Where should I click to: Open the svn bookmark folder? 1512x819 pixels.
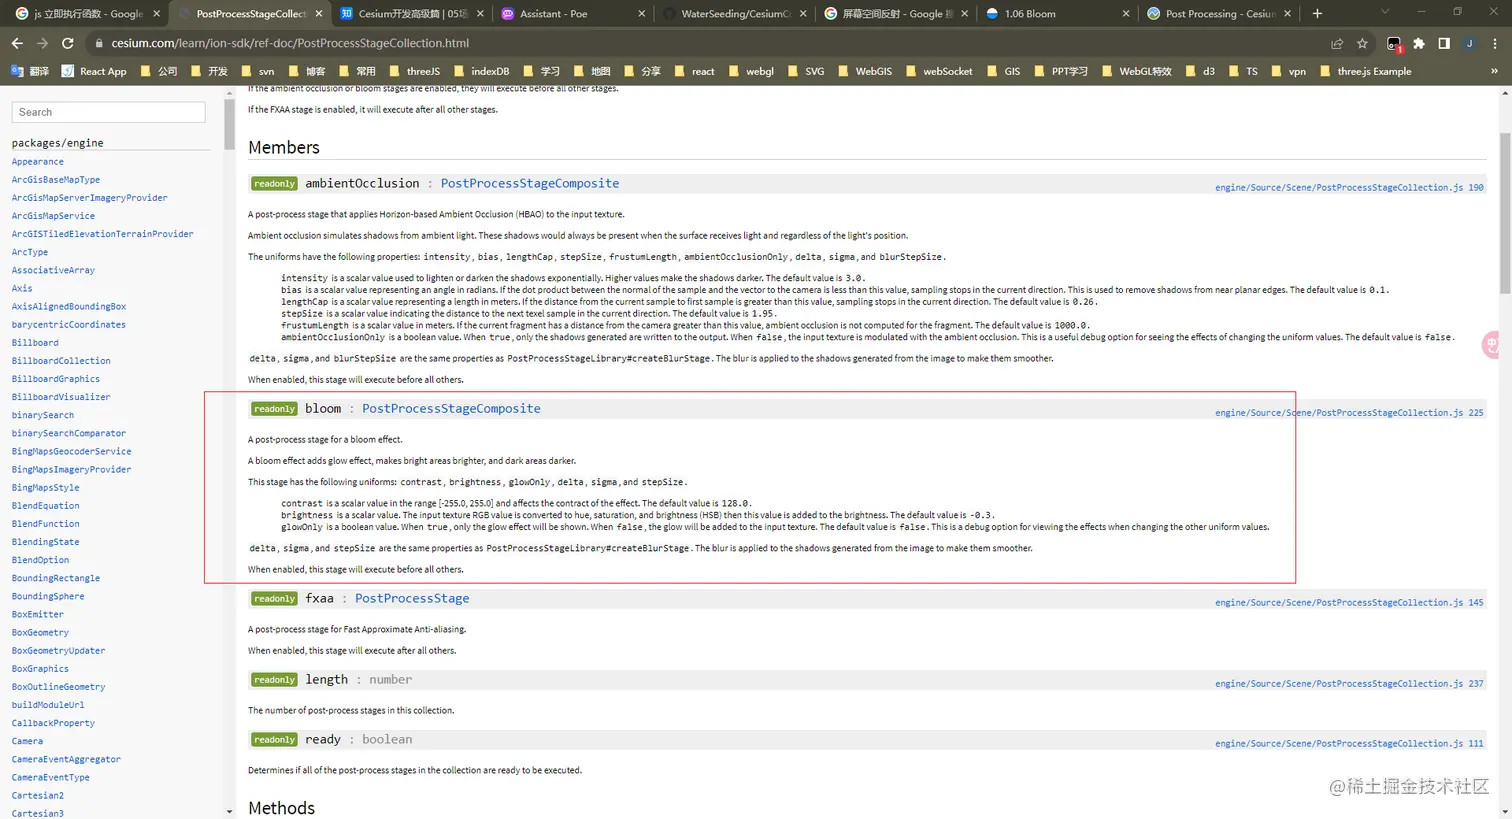(x=257, y=71)
